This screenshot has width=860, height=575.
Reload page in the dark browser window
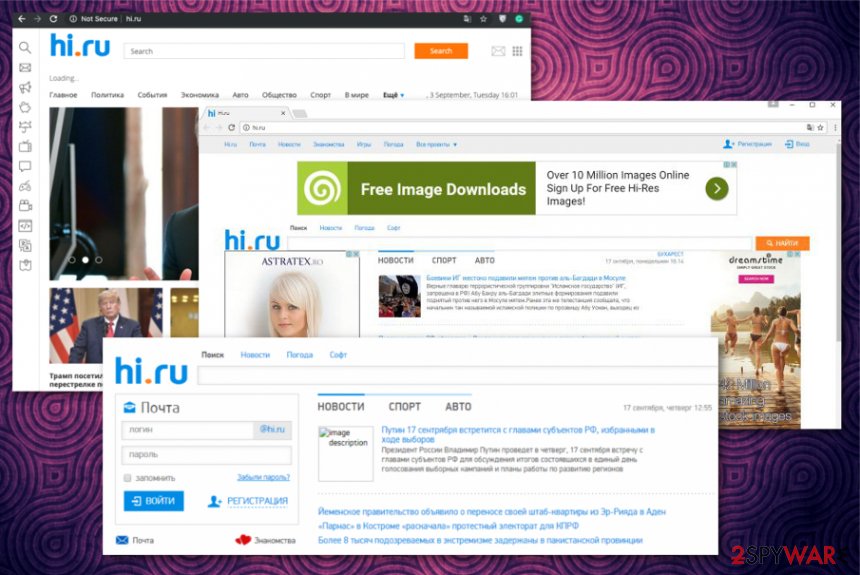click(x=53, y=19)
